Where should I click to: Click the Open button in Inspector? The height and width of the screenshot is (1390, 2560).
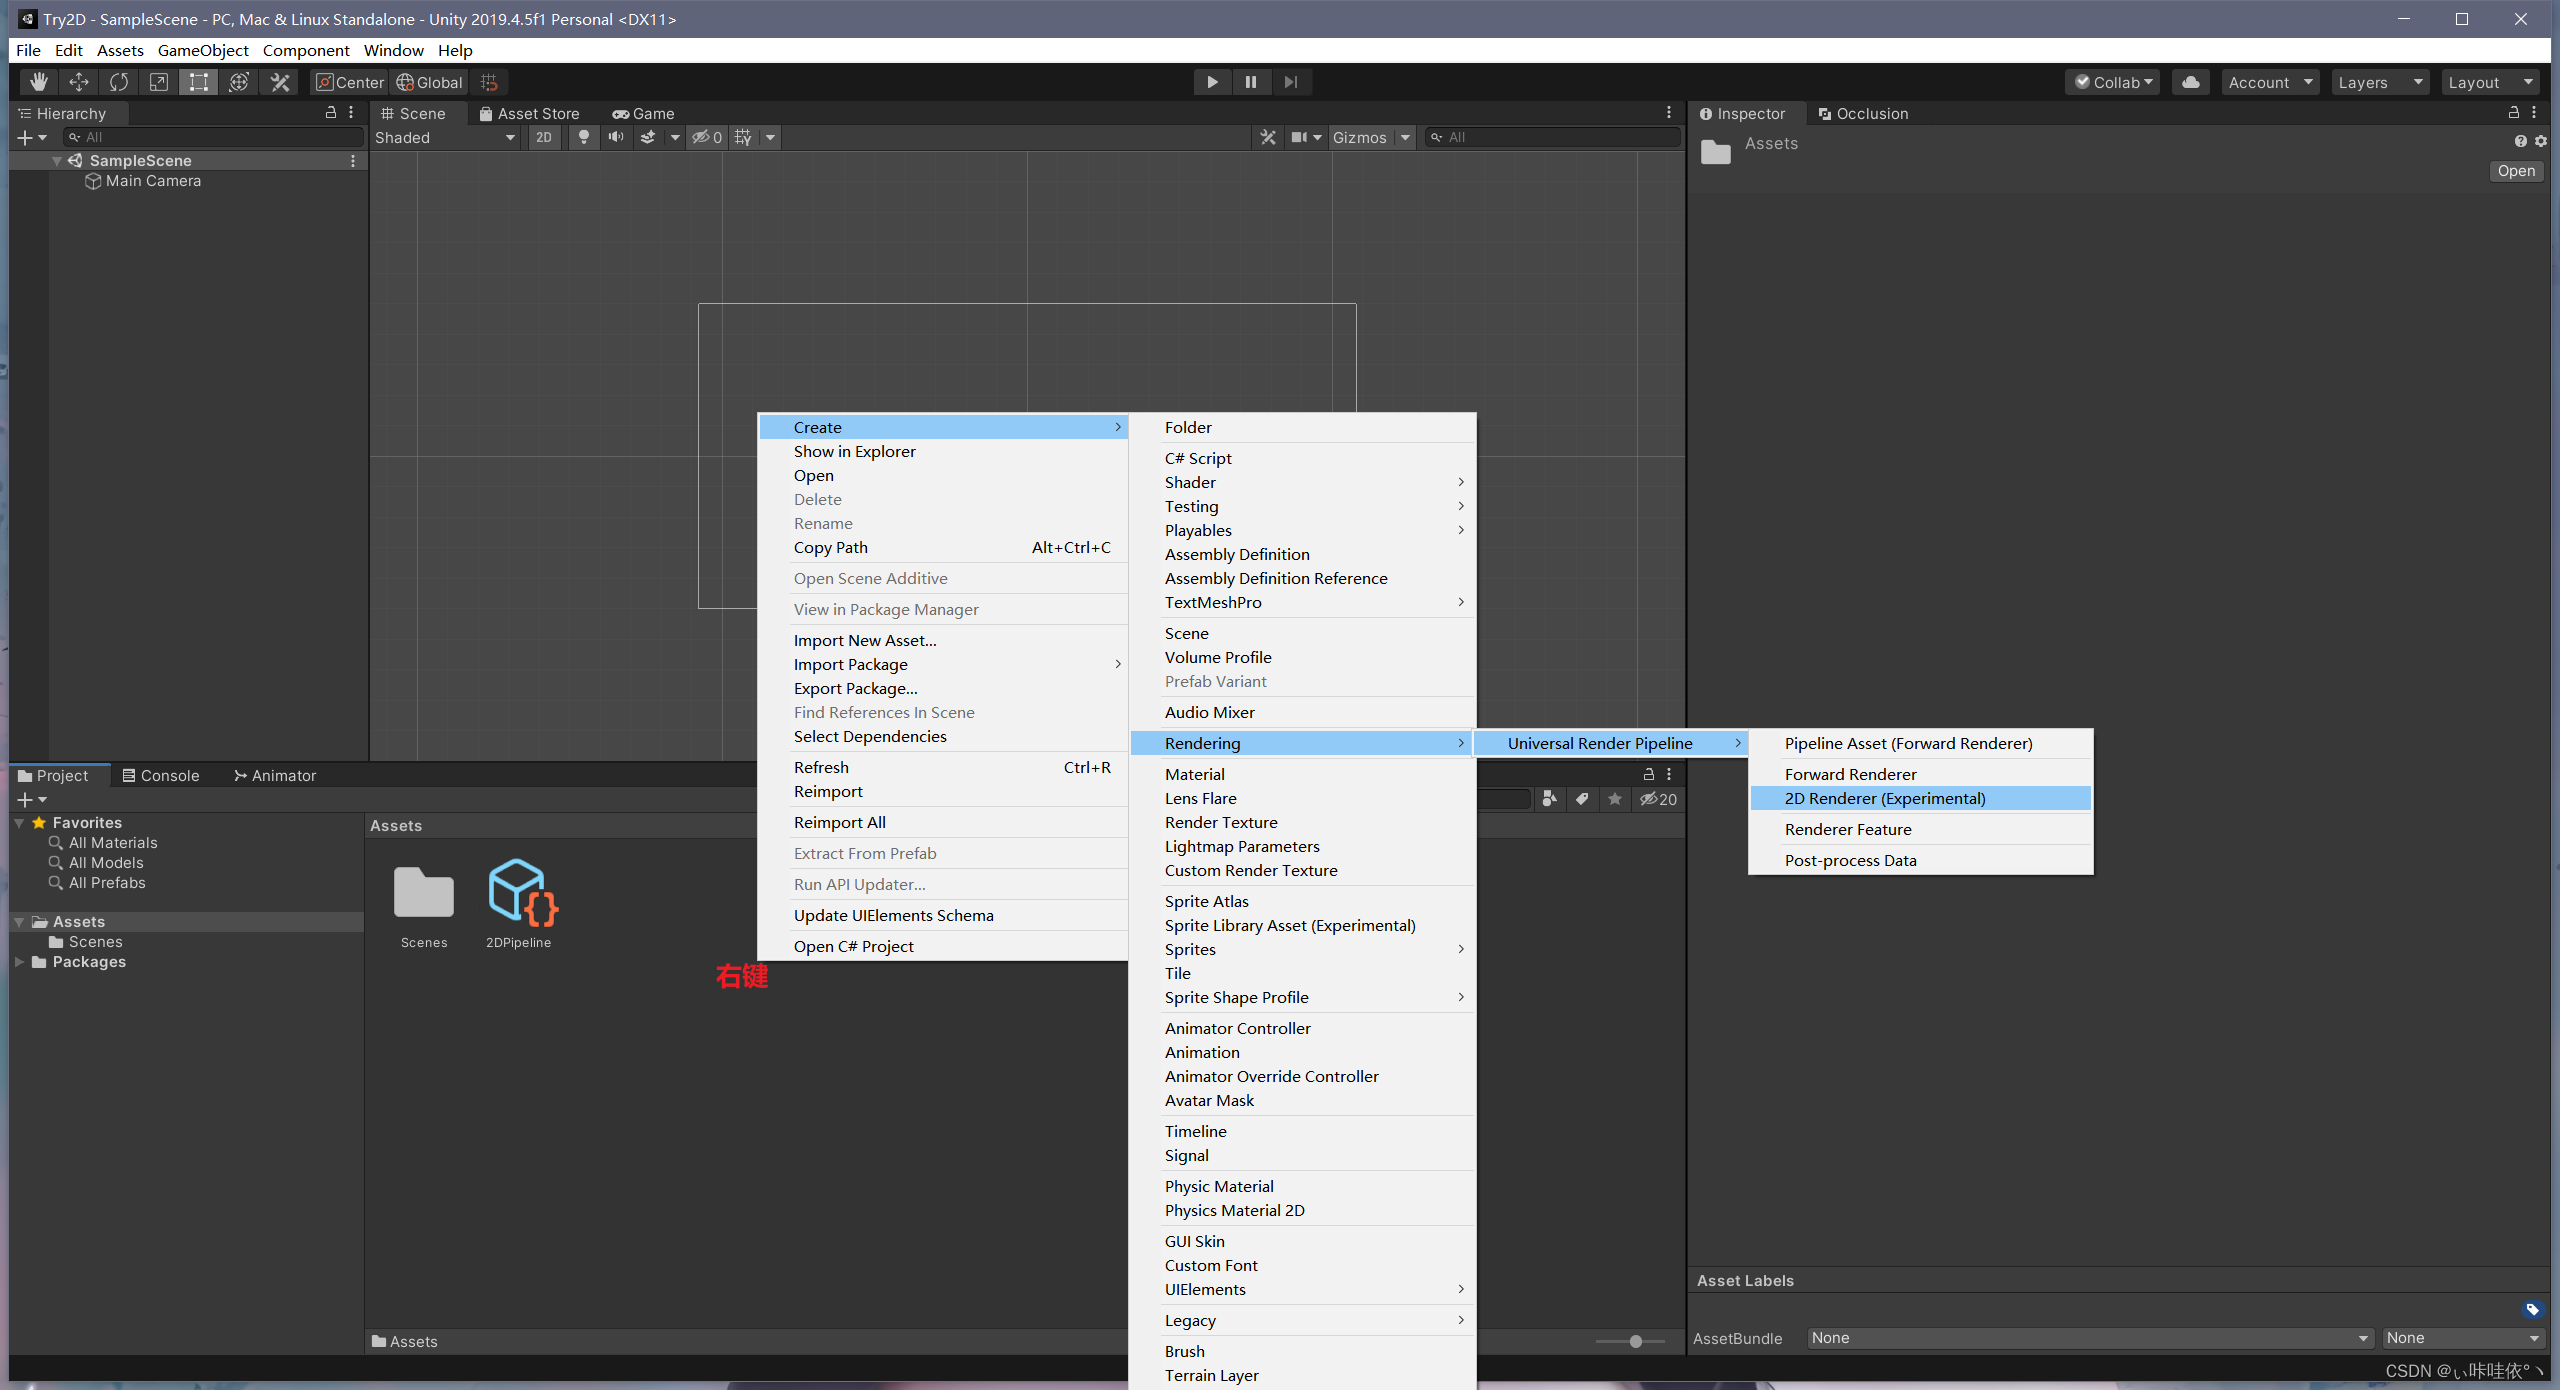tap(2516, 171)
